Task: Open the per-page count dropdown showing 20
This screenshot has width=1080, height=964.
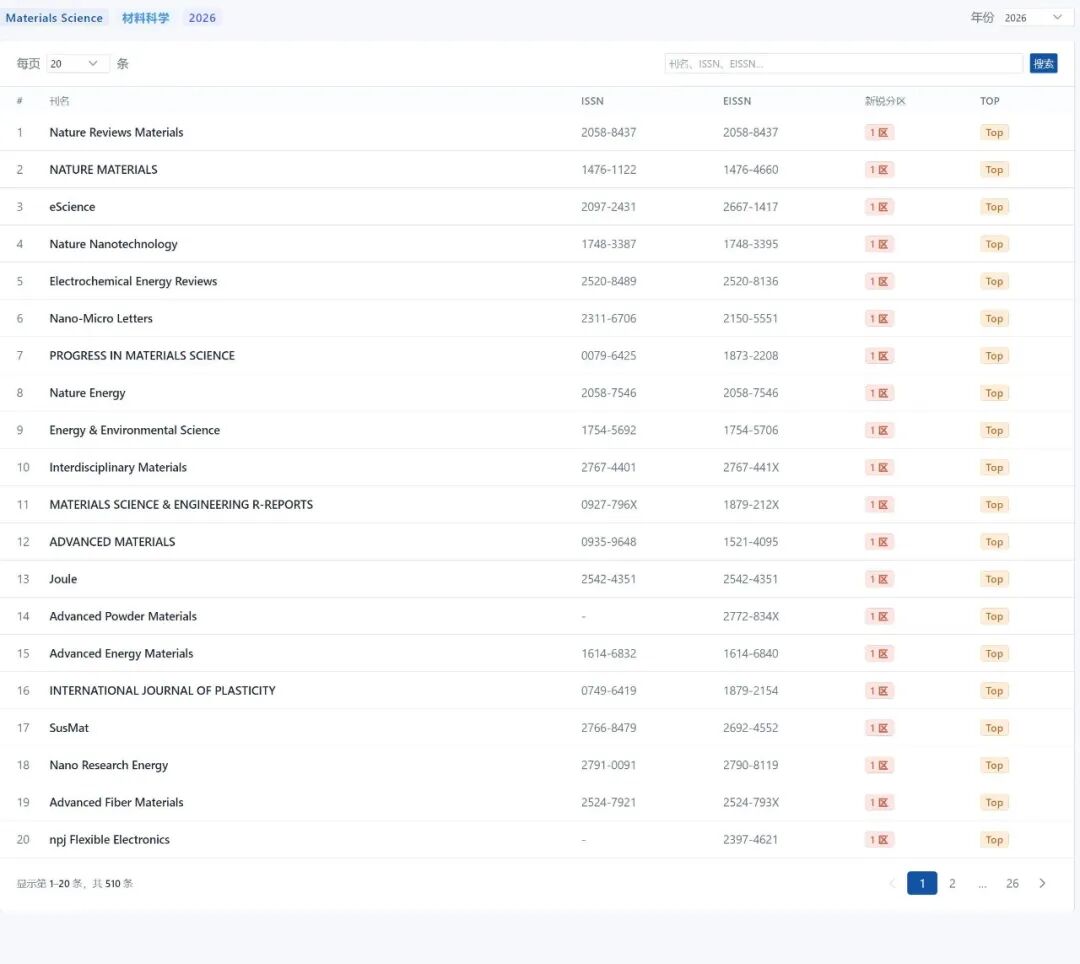Action: coord(77,64)
